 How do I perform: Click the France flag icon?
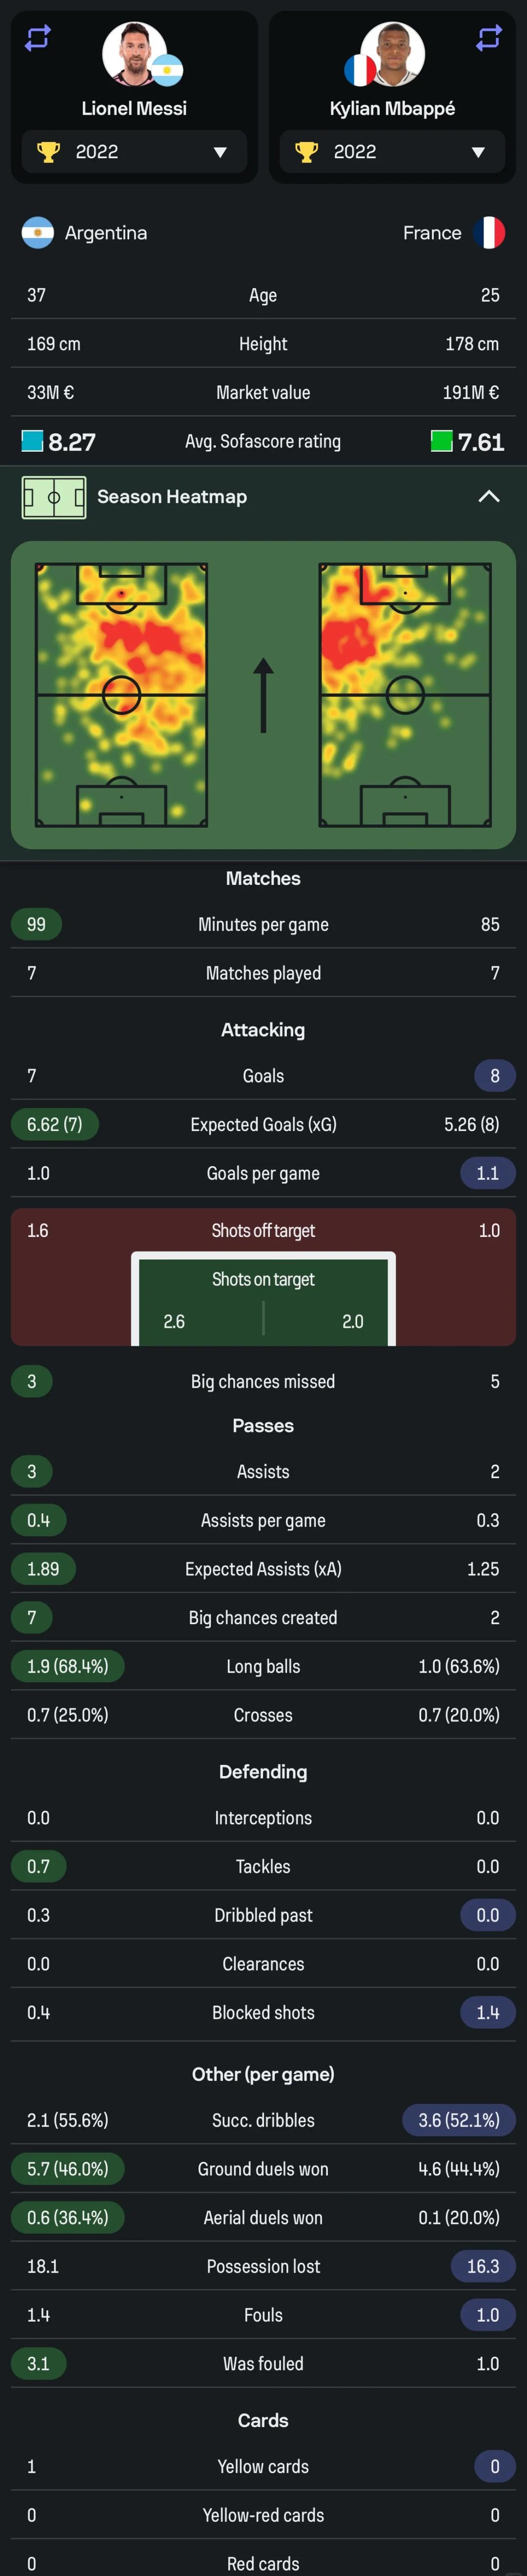tap(488, 233)
